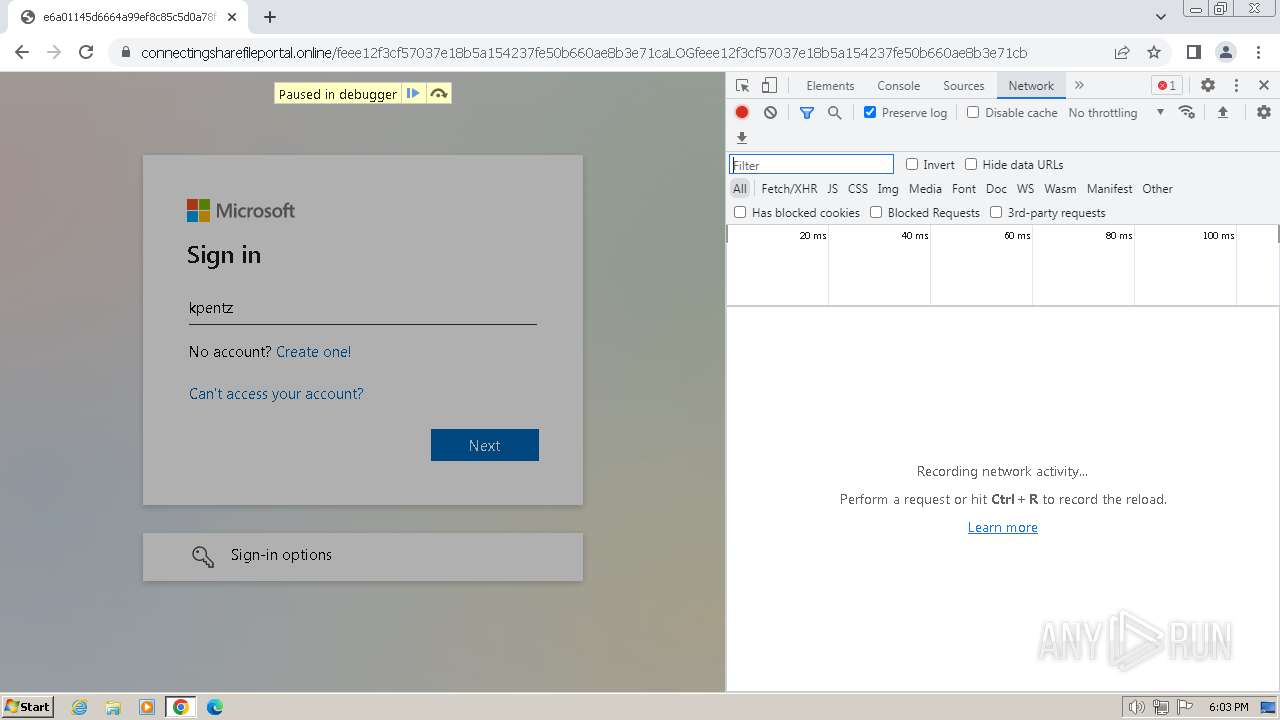This screenshot has width=1280, height=720.
Task: Reload the current page
Action: pos(86,52)
